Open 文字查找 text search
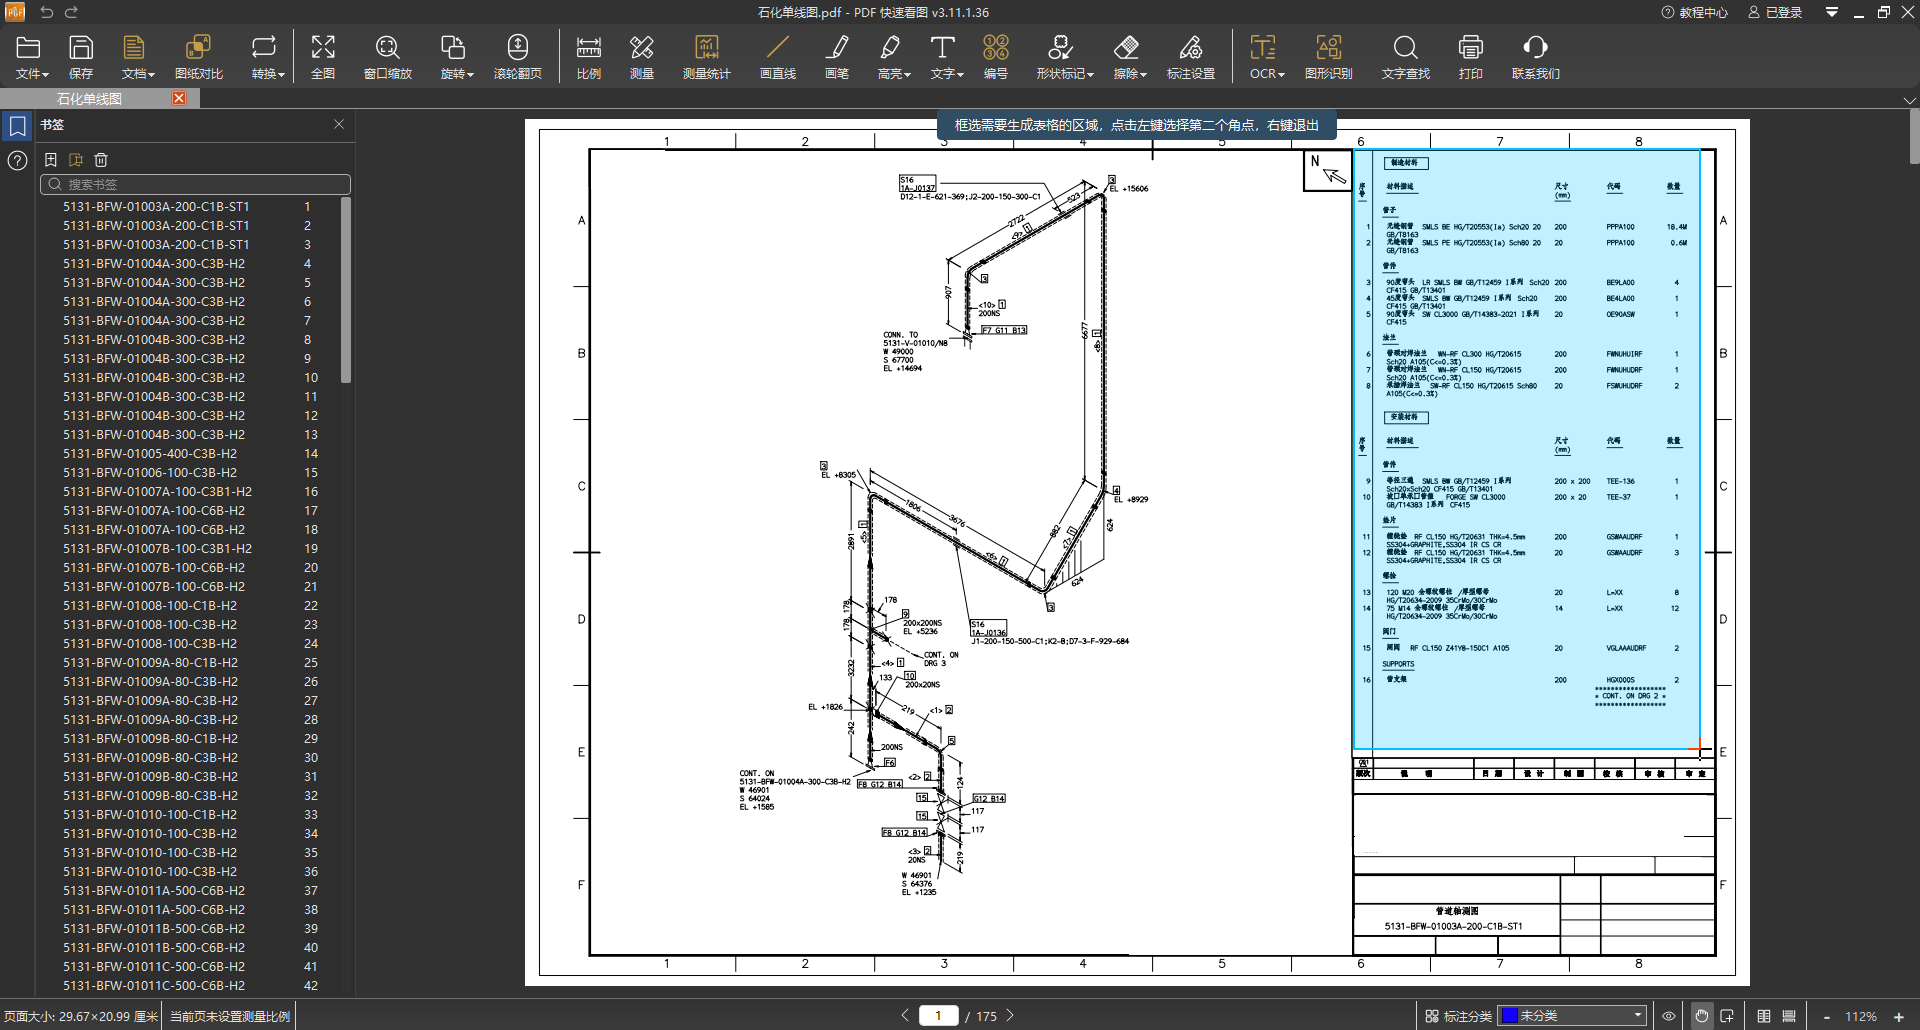Screen dimensions: 1920x1030 click(x=1405, y=57)
